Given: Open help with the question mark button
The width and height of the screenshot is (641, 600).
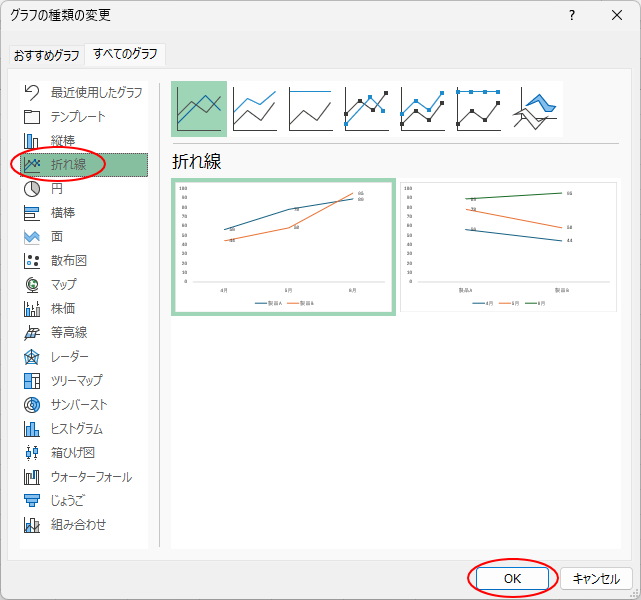Looking at the screenshot, I should (x=572, y=16).
